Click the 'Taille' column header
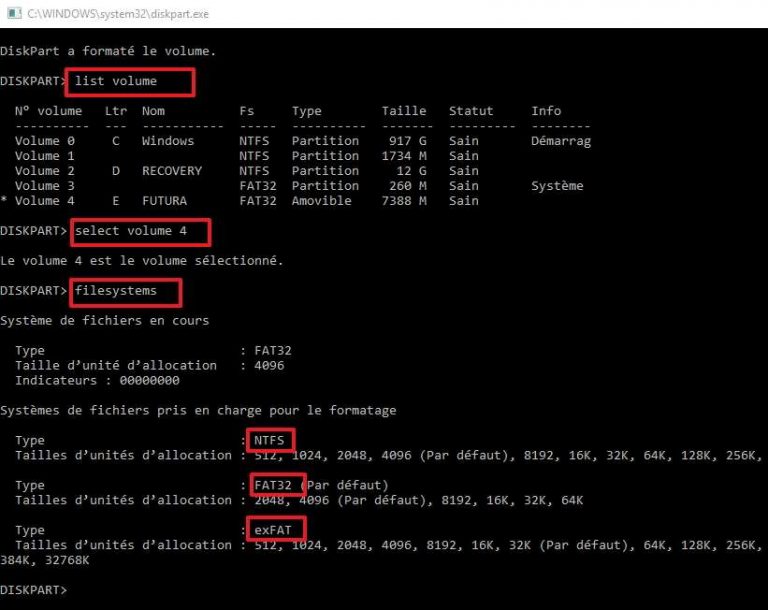The image size is (768, 610). (403, 111)
